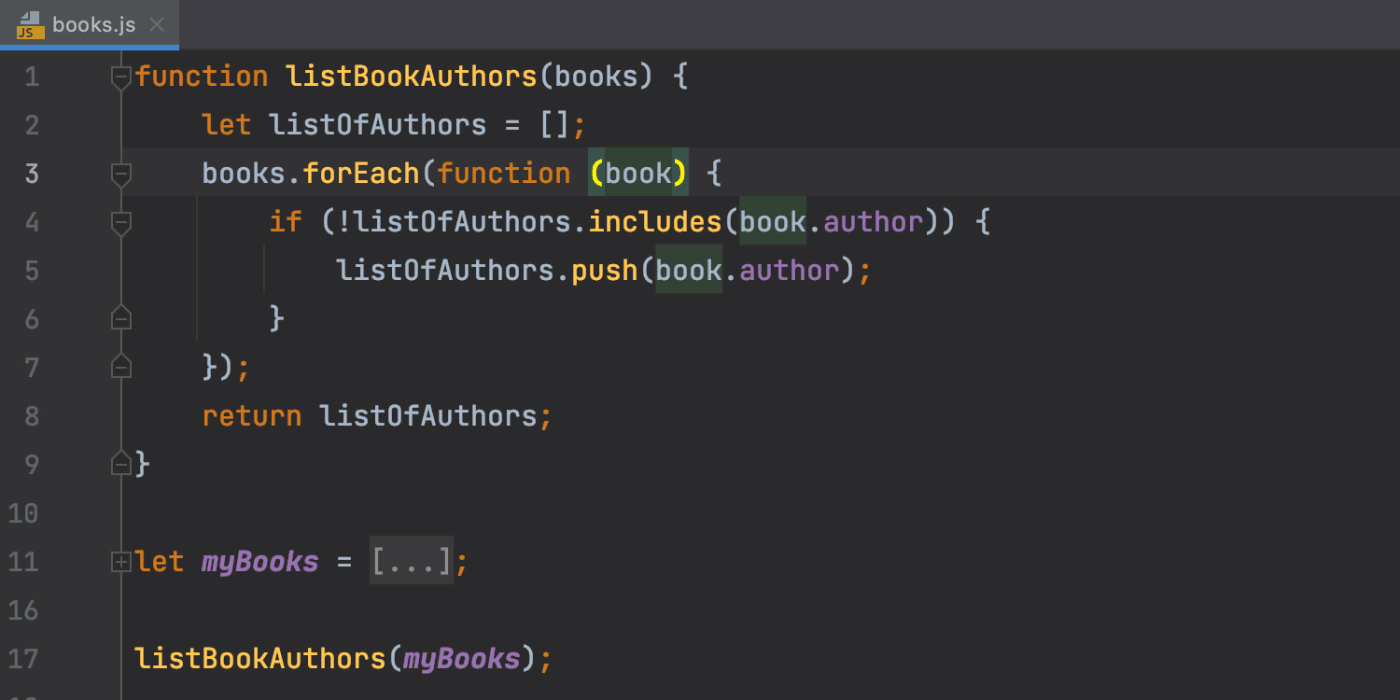Click the fold end marker on line 6

click(x=121, y=319)
